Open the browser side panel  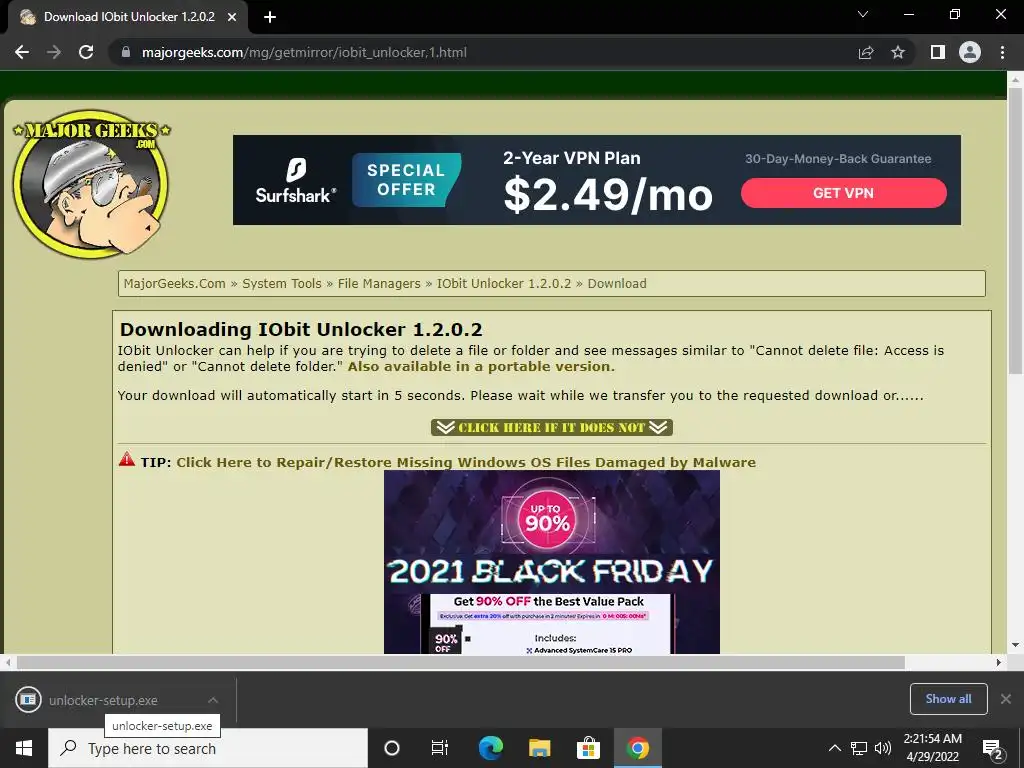click(938, 52)
